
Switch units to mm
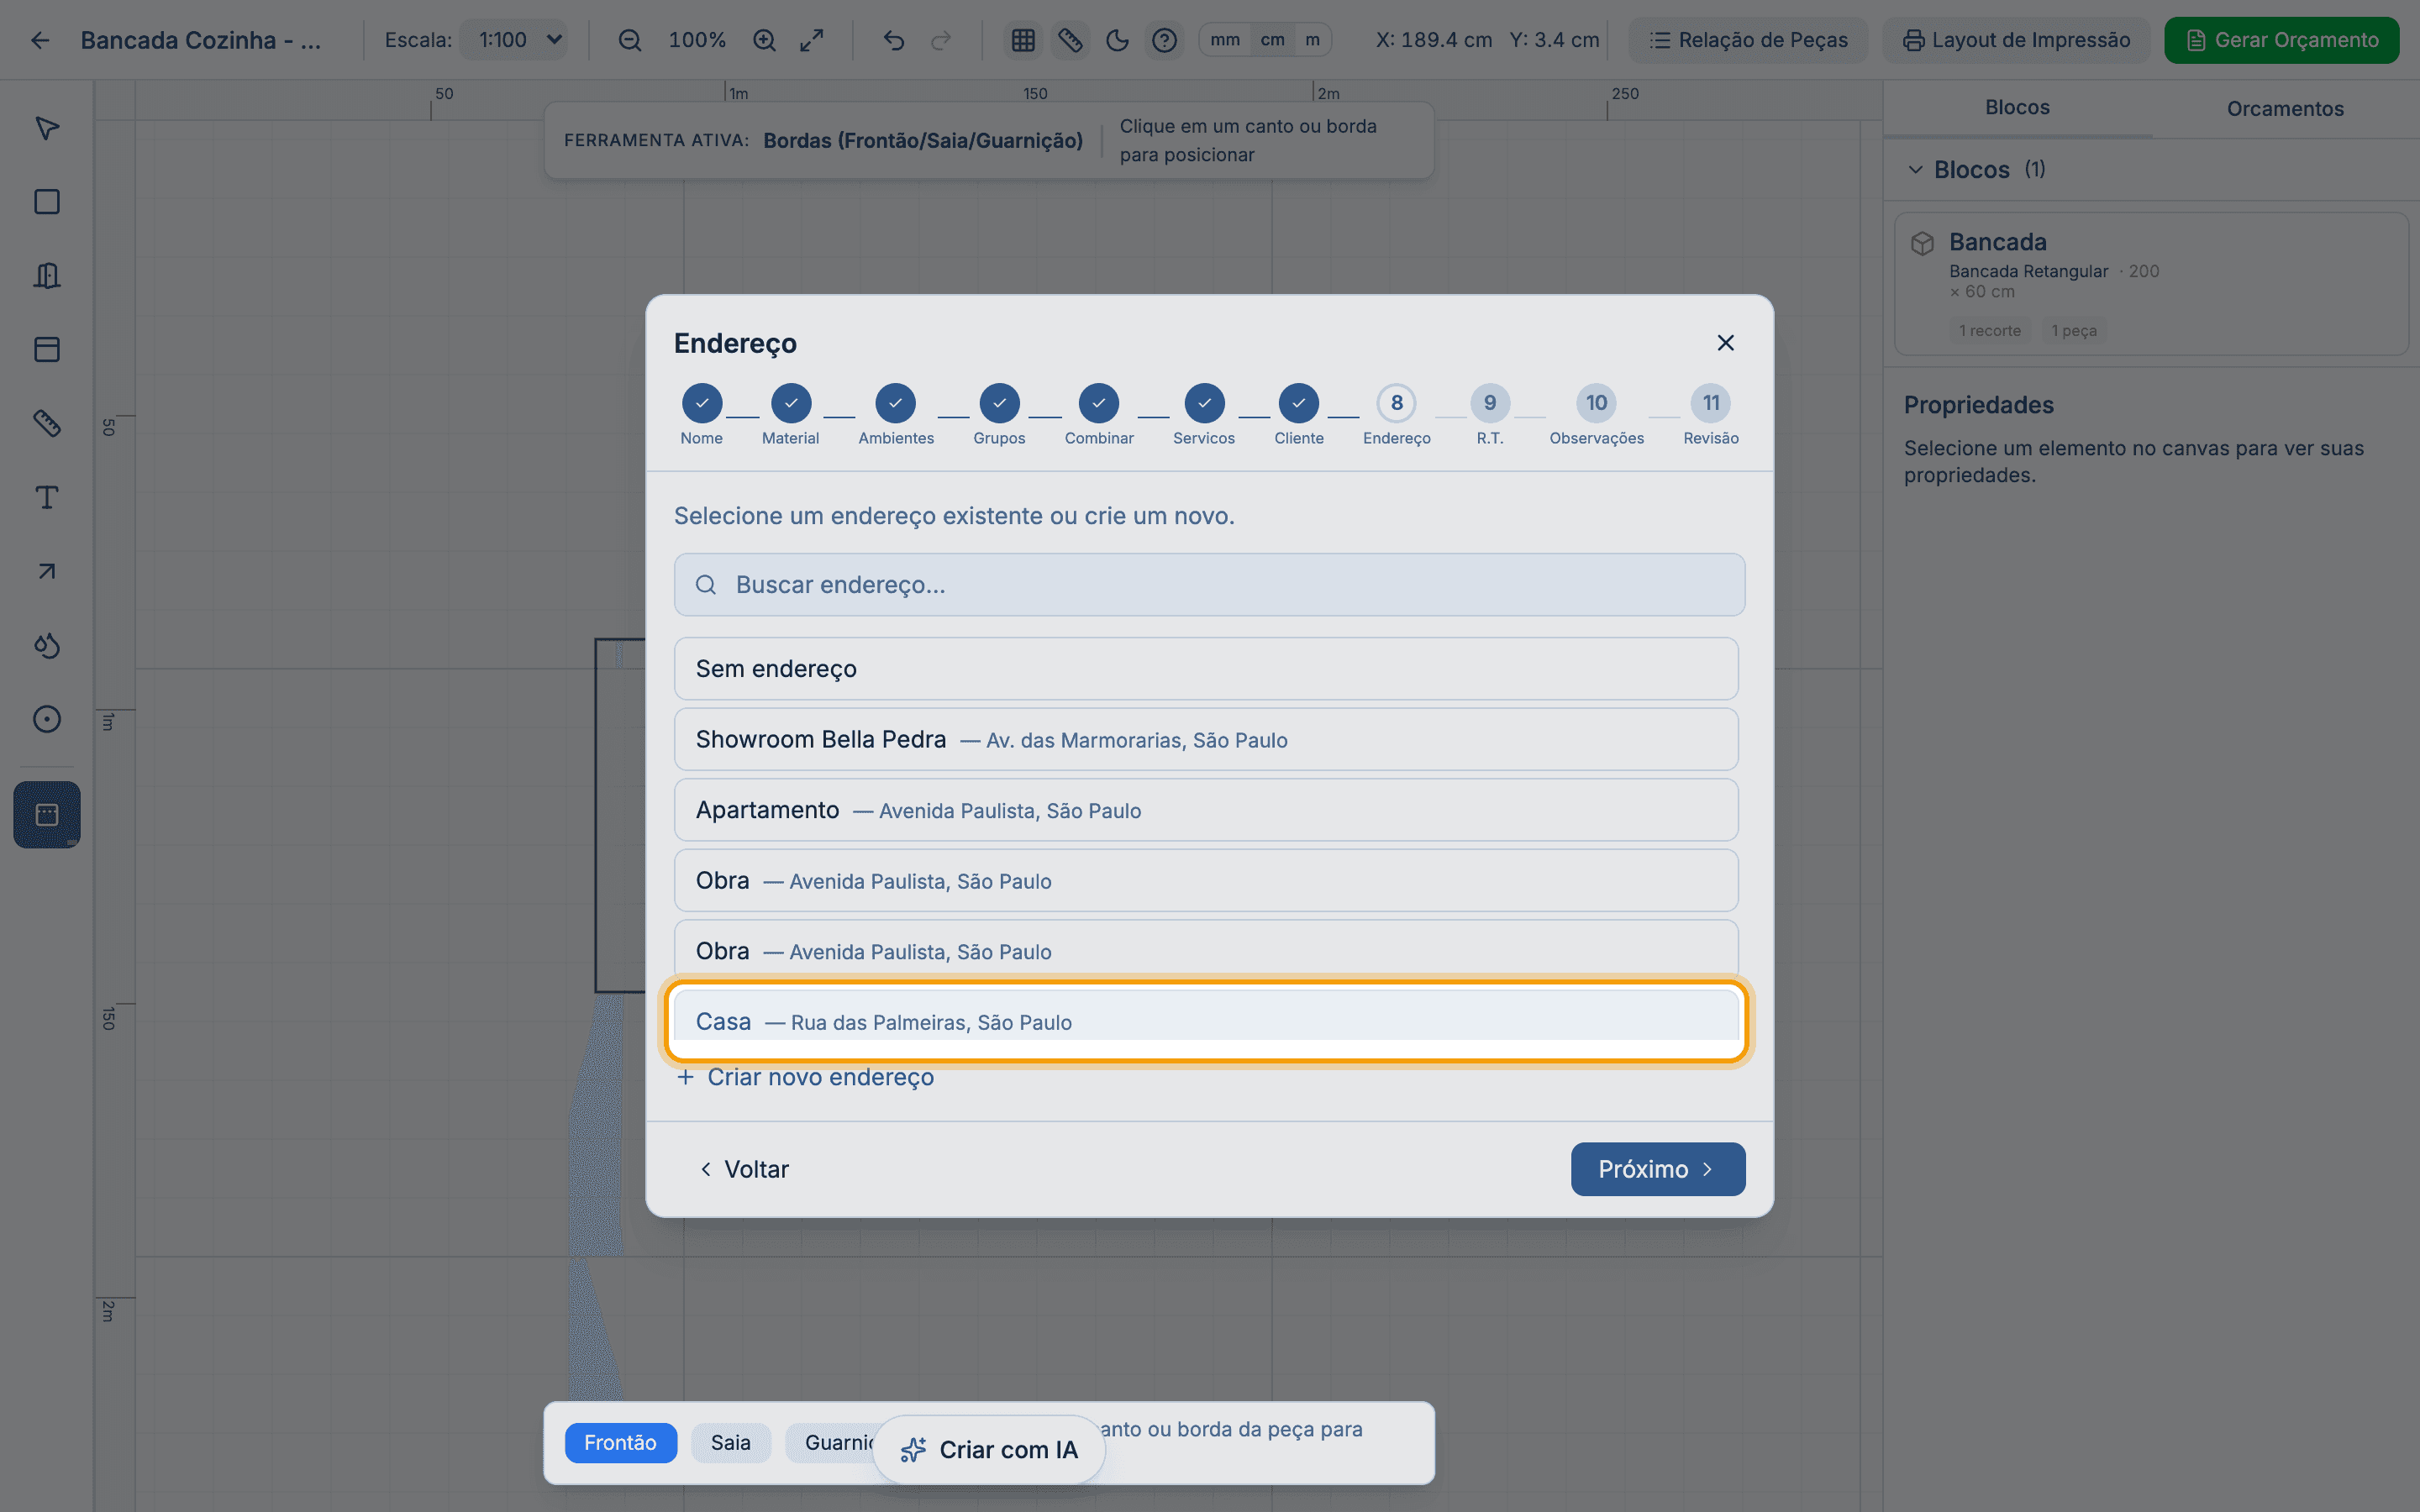coord(1225,40)
